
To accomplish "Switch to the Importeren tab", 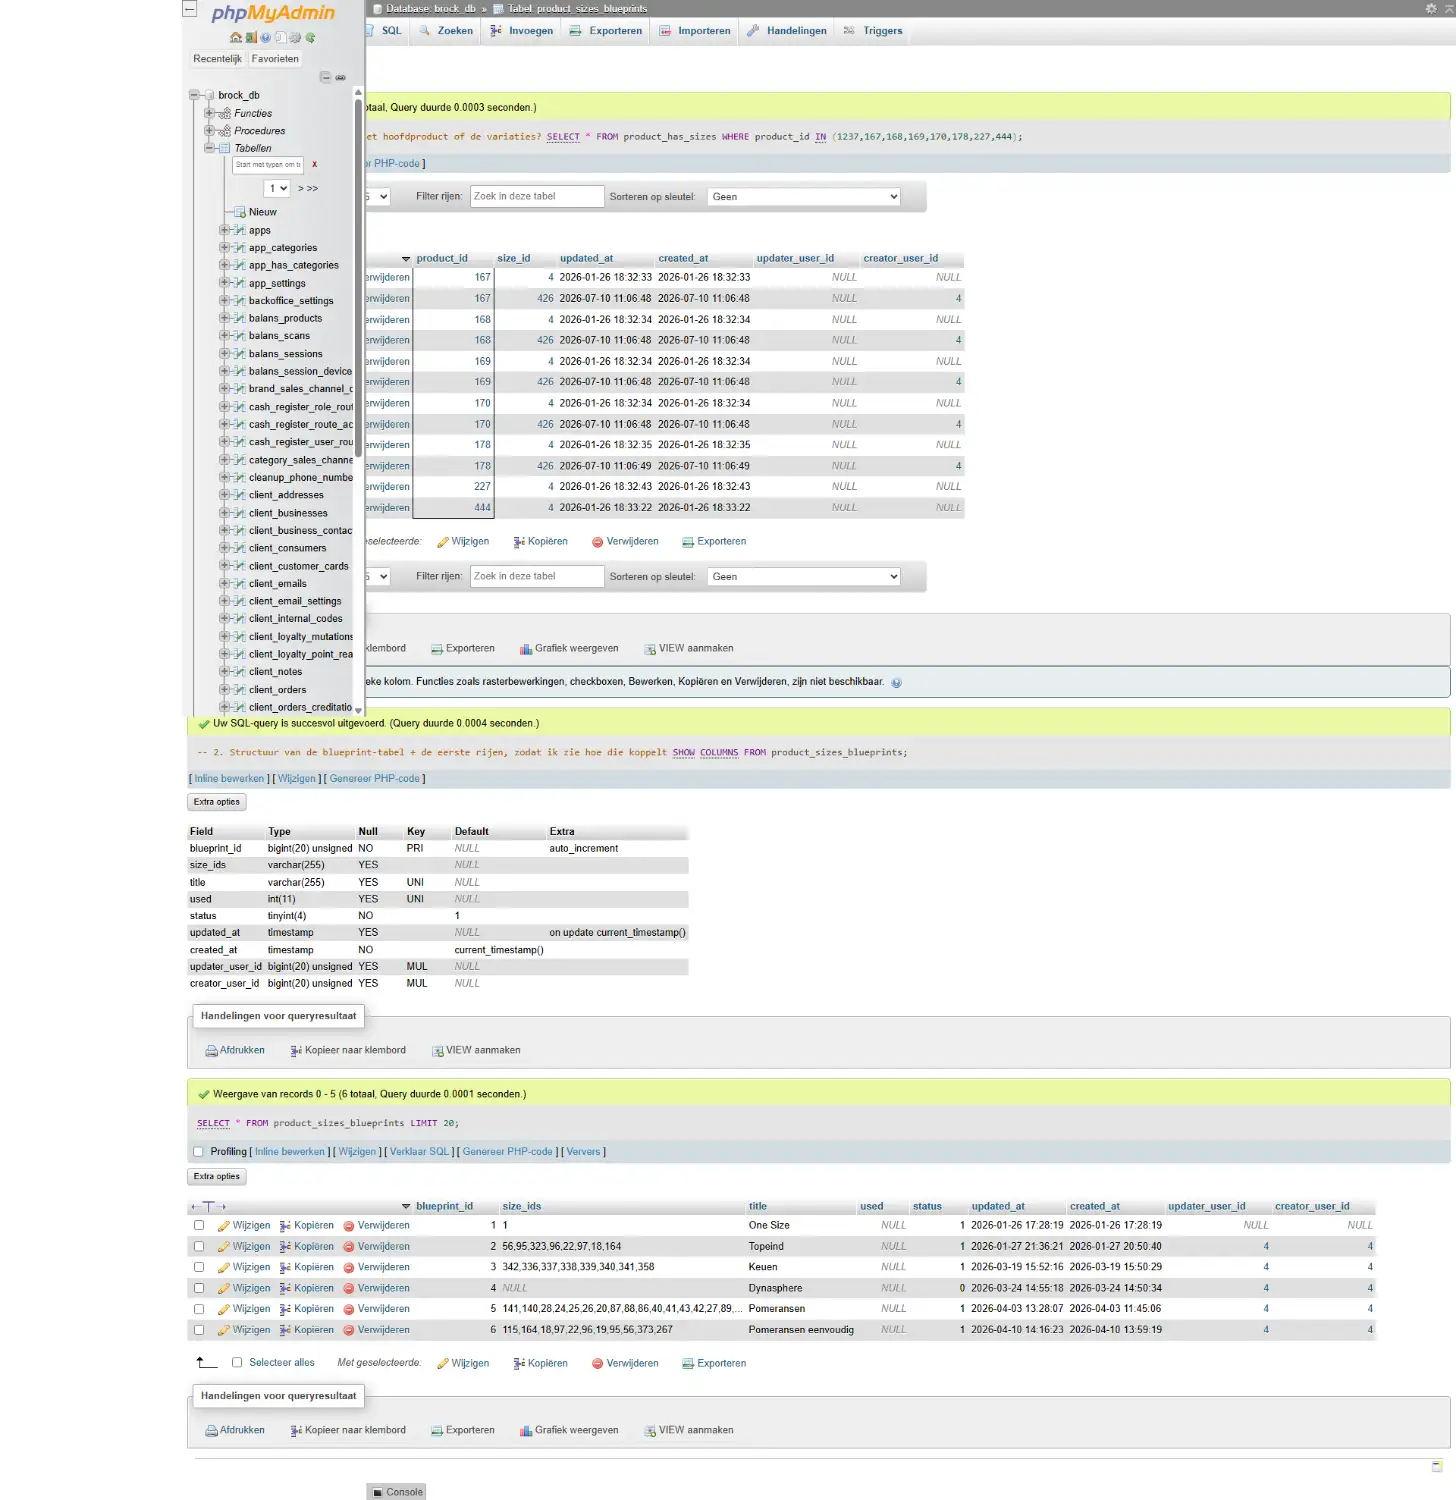I will [x=695, y=31].
